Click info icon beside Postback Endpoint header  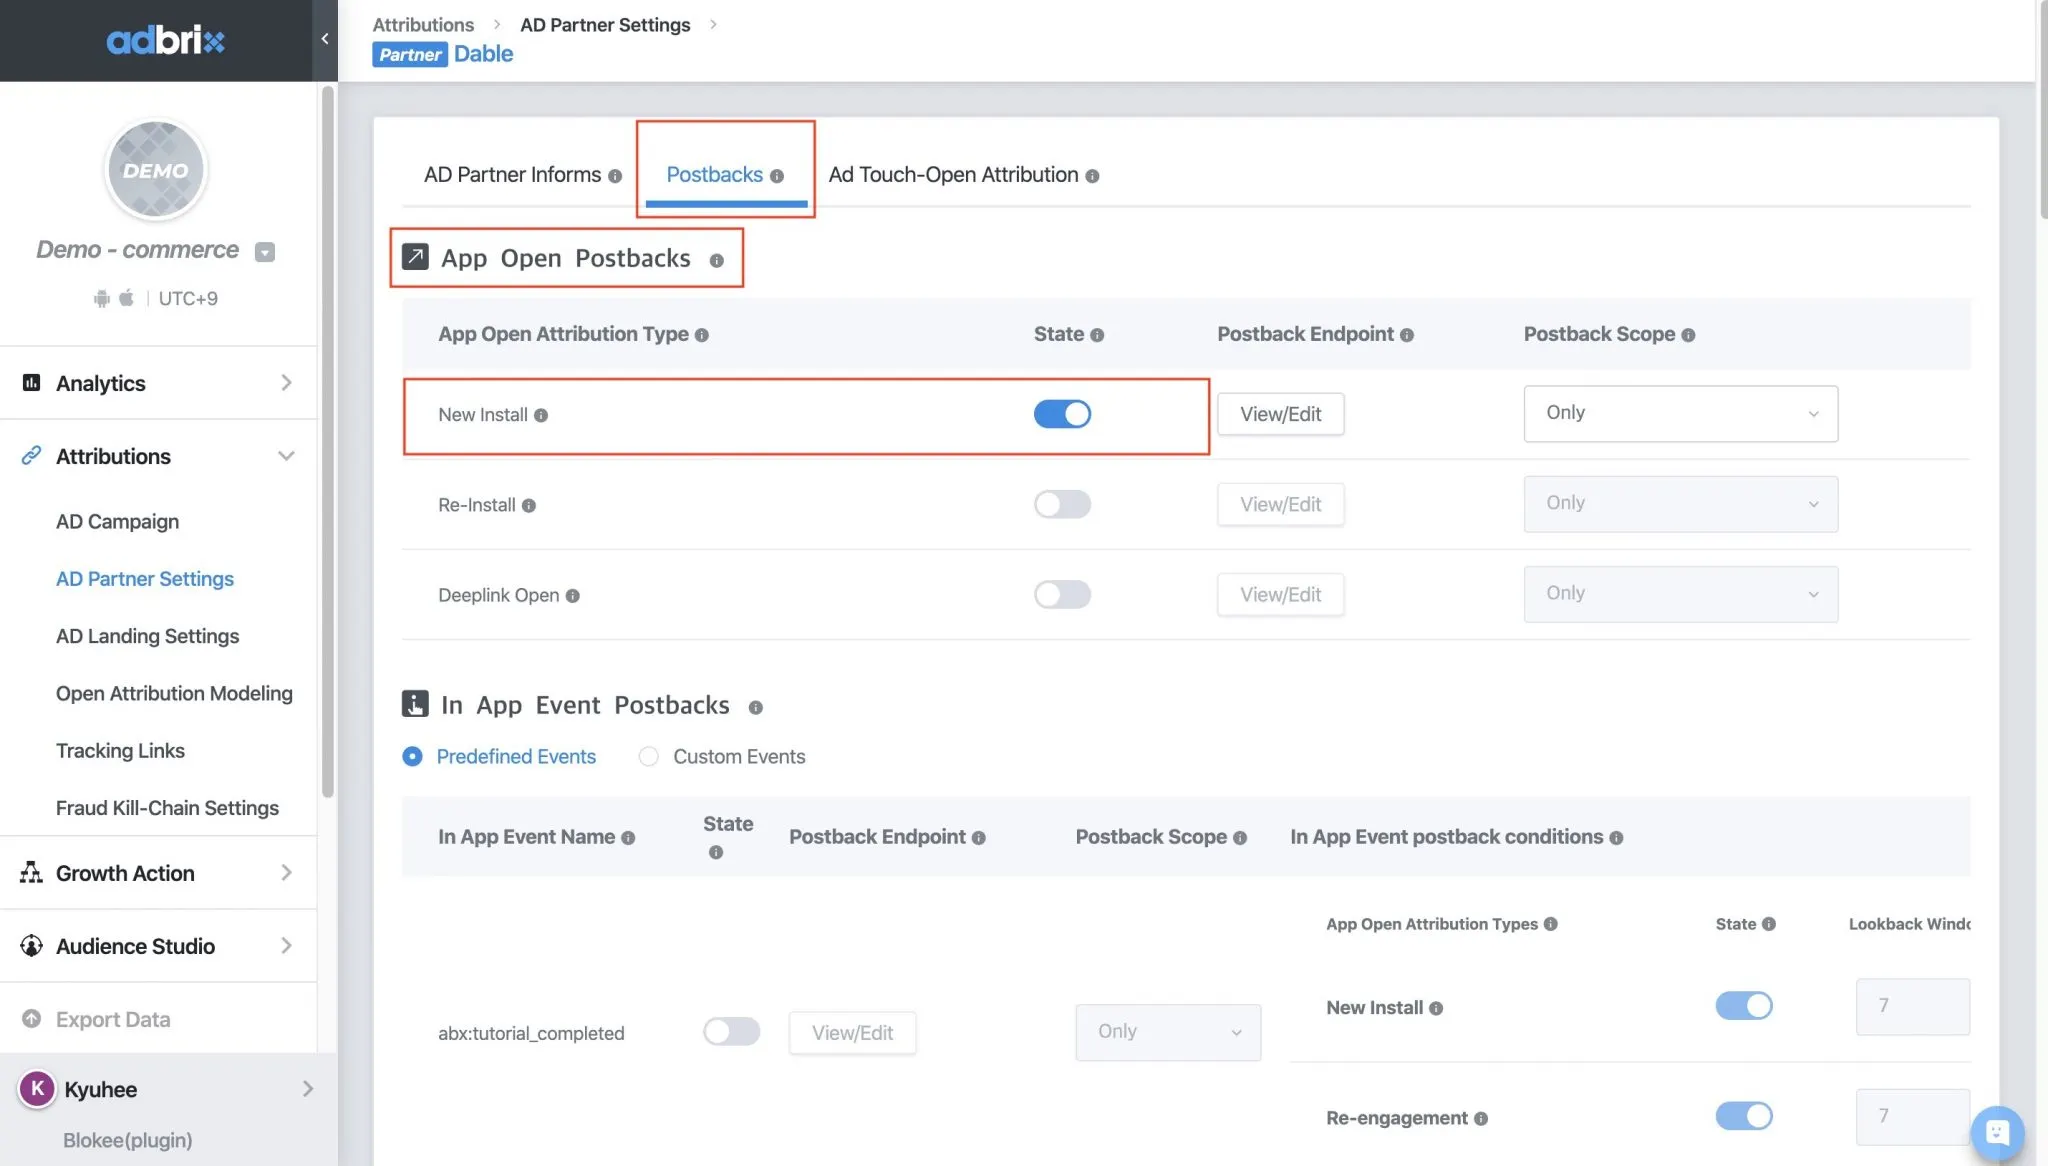pos(1407,335)
